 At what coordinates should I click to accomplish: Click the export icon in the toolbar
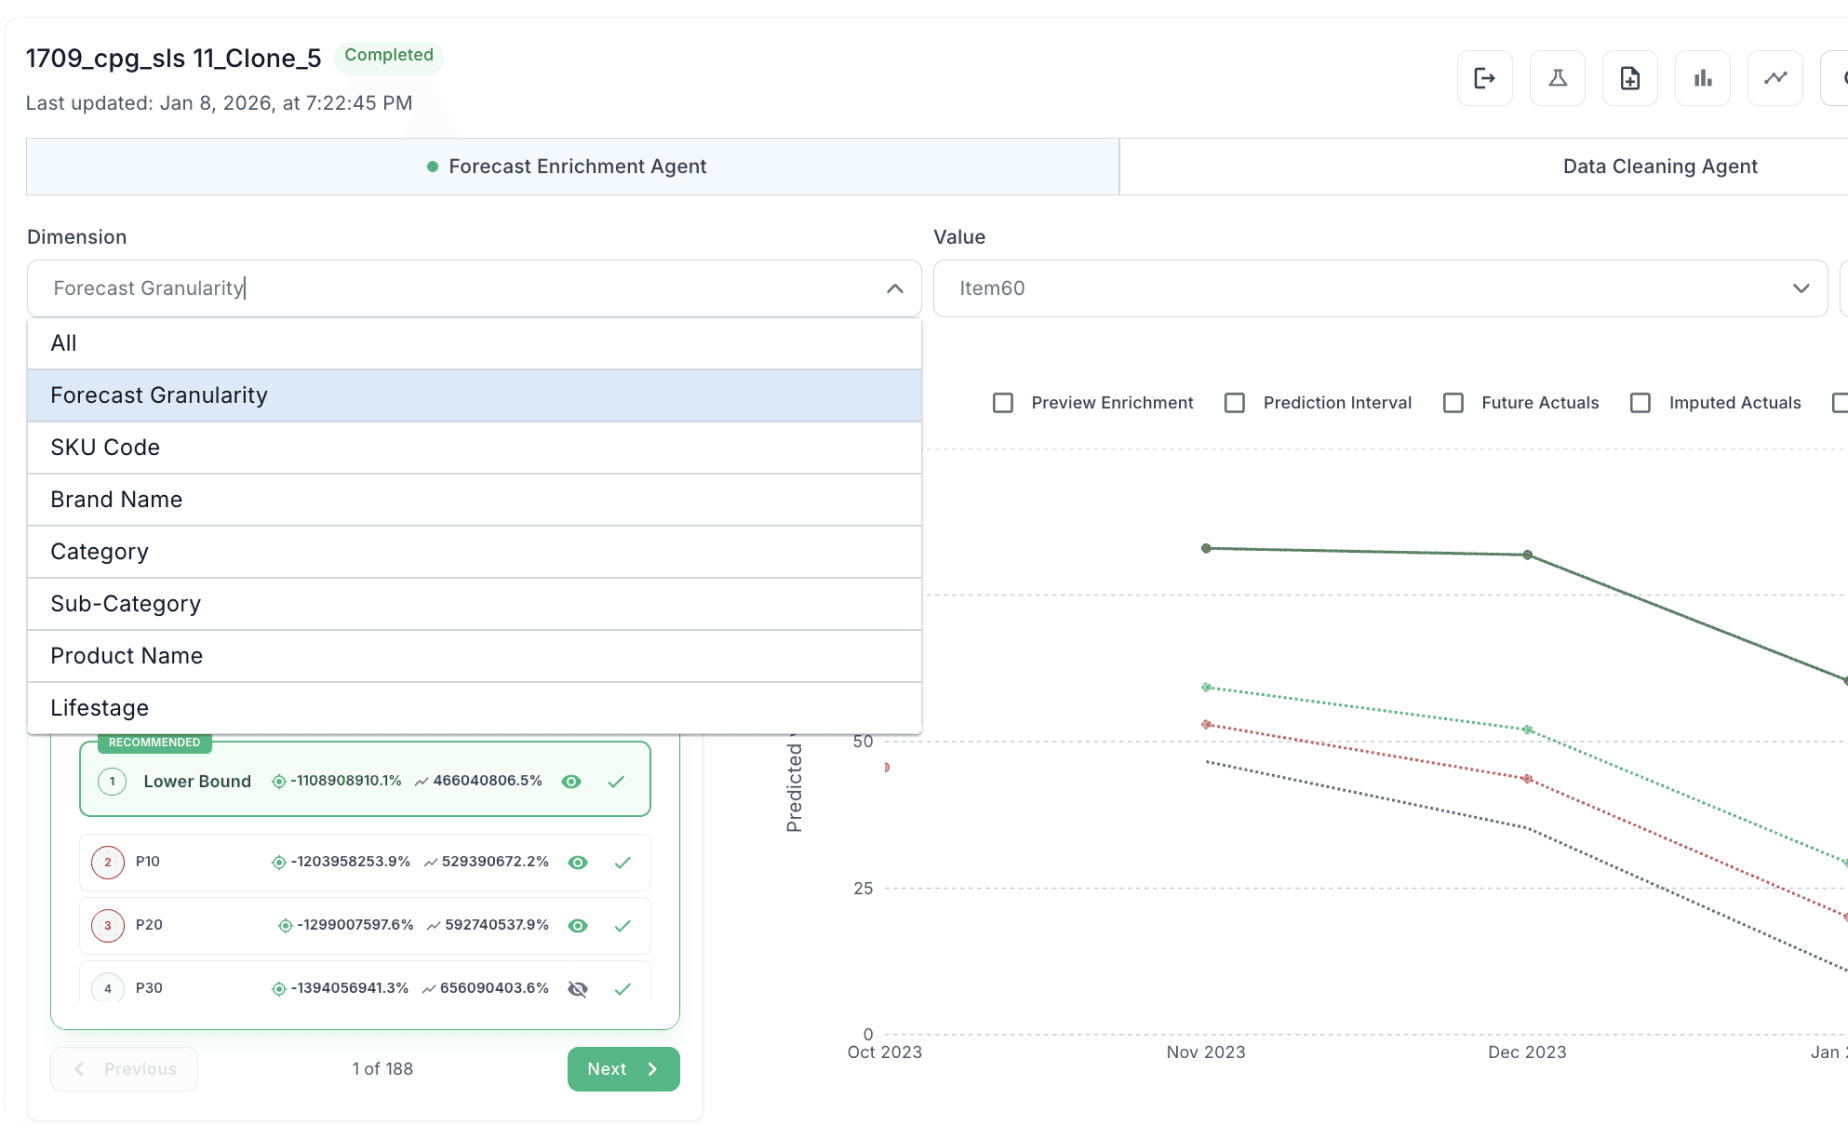1484,78
